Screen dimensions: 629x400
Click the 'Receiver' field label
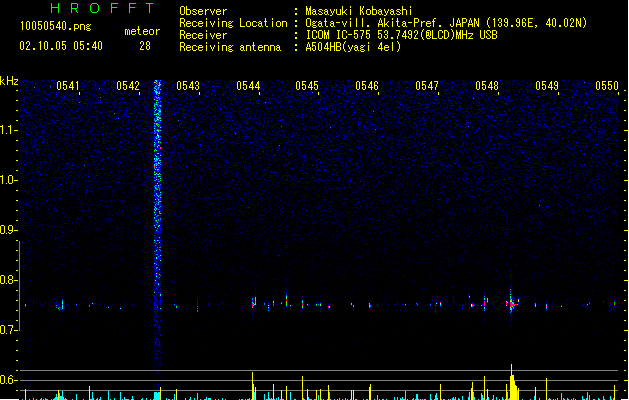click(203, 35)
